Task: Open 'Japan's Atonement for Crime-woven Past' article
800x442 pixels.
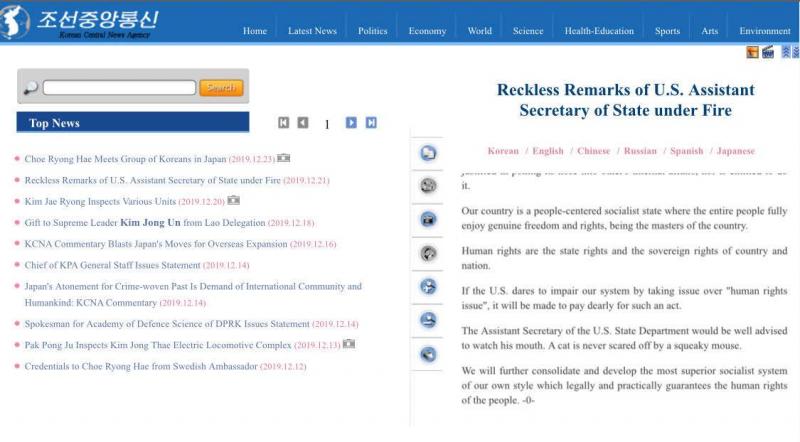Action: [193, 294]
